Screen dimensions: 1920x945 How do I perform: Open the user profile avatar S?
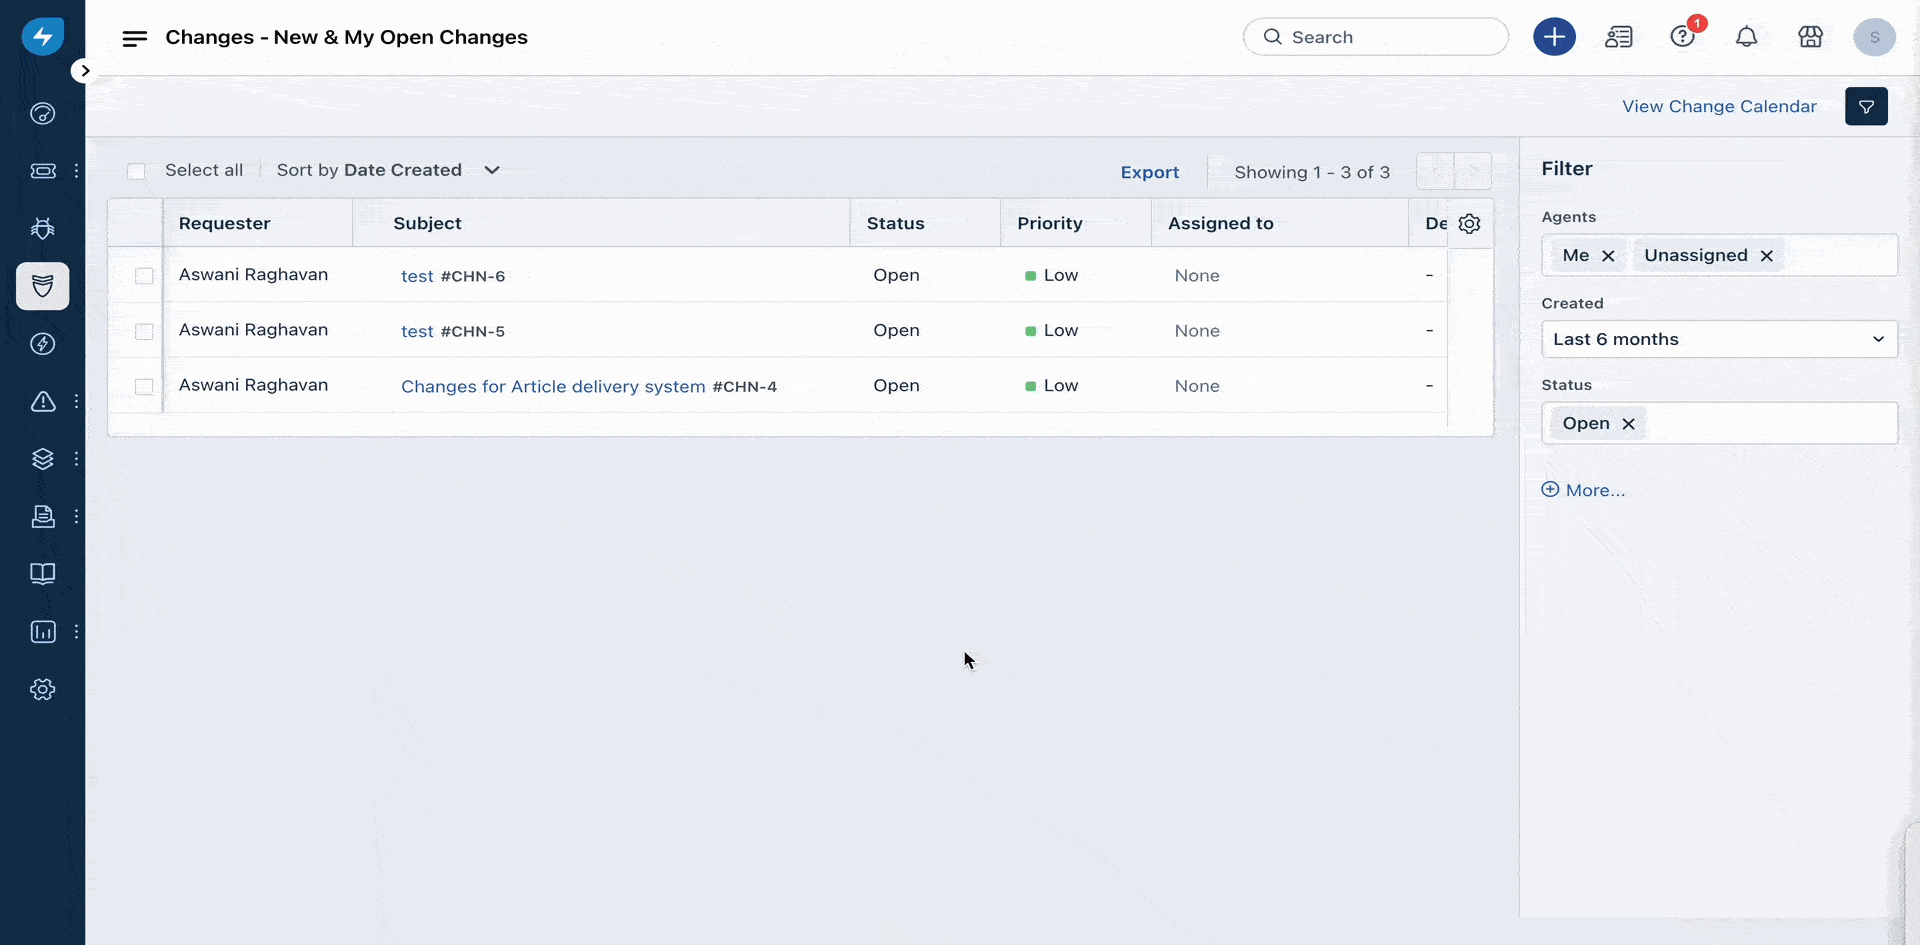click(1874, 37)
